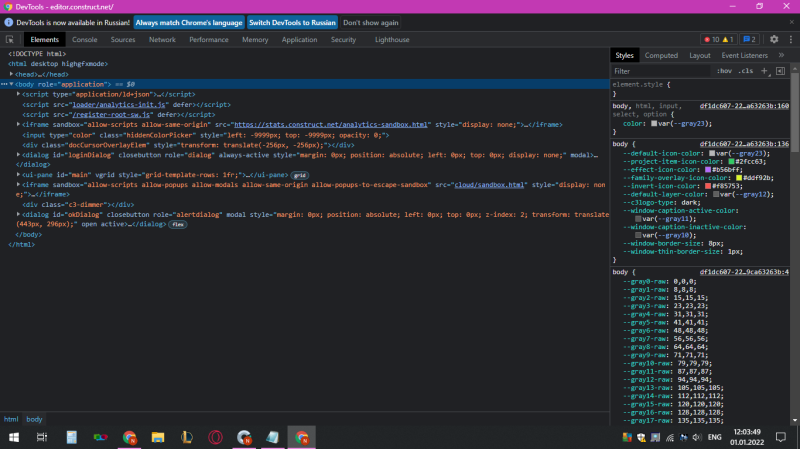Switch to the Sources tab

tap(123, 39)
